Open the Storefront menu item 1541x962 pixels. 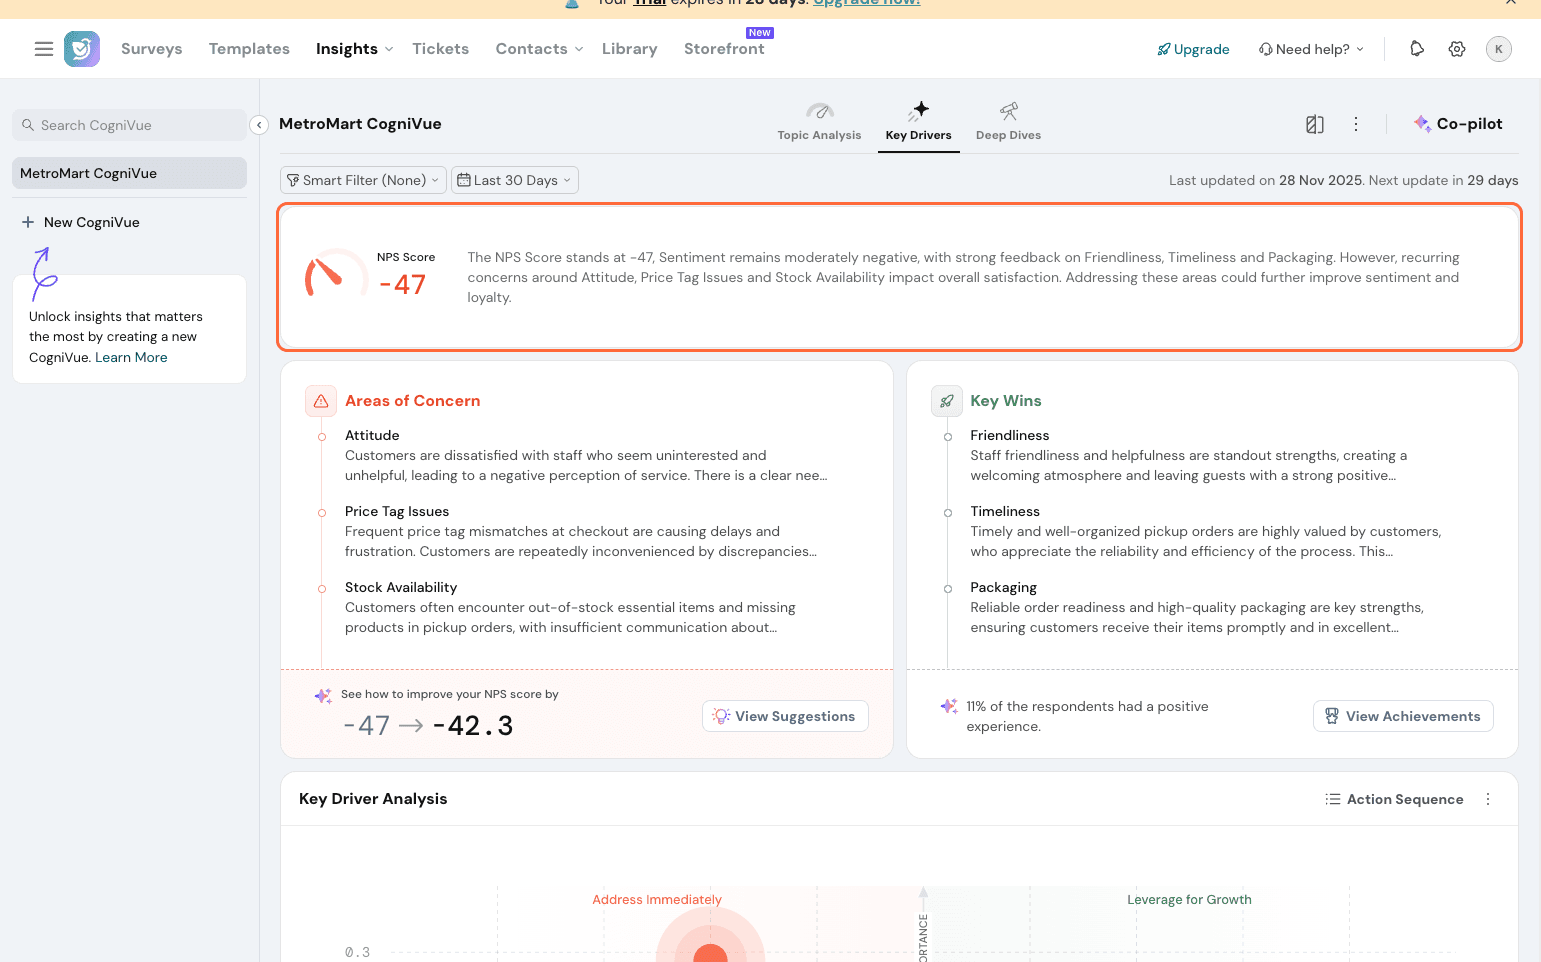point(724,49)
